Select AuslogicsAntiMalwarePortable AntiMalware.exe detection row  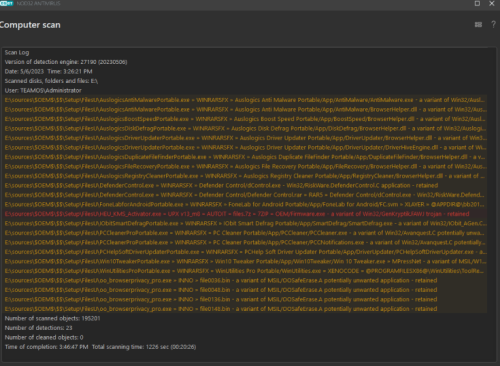click(245, 100)
